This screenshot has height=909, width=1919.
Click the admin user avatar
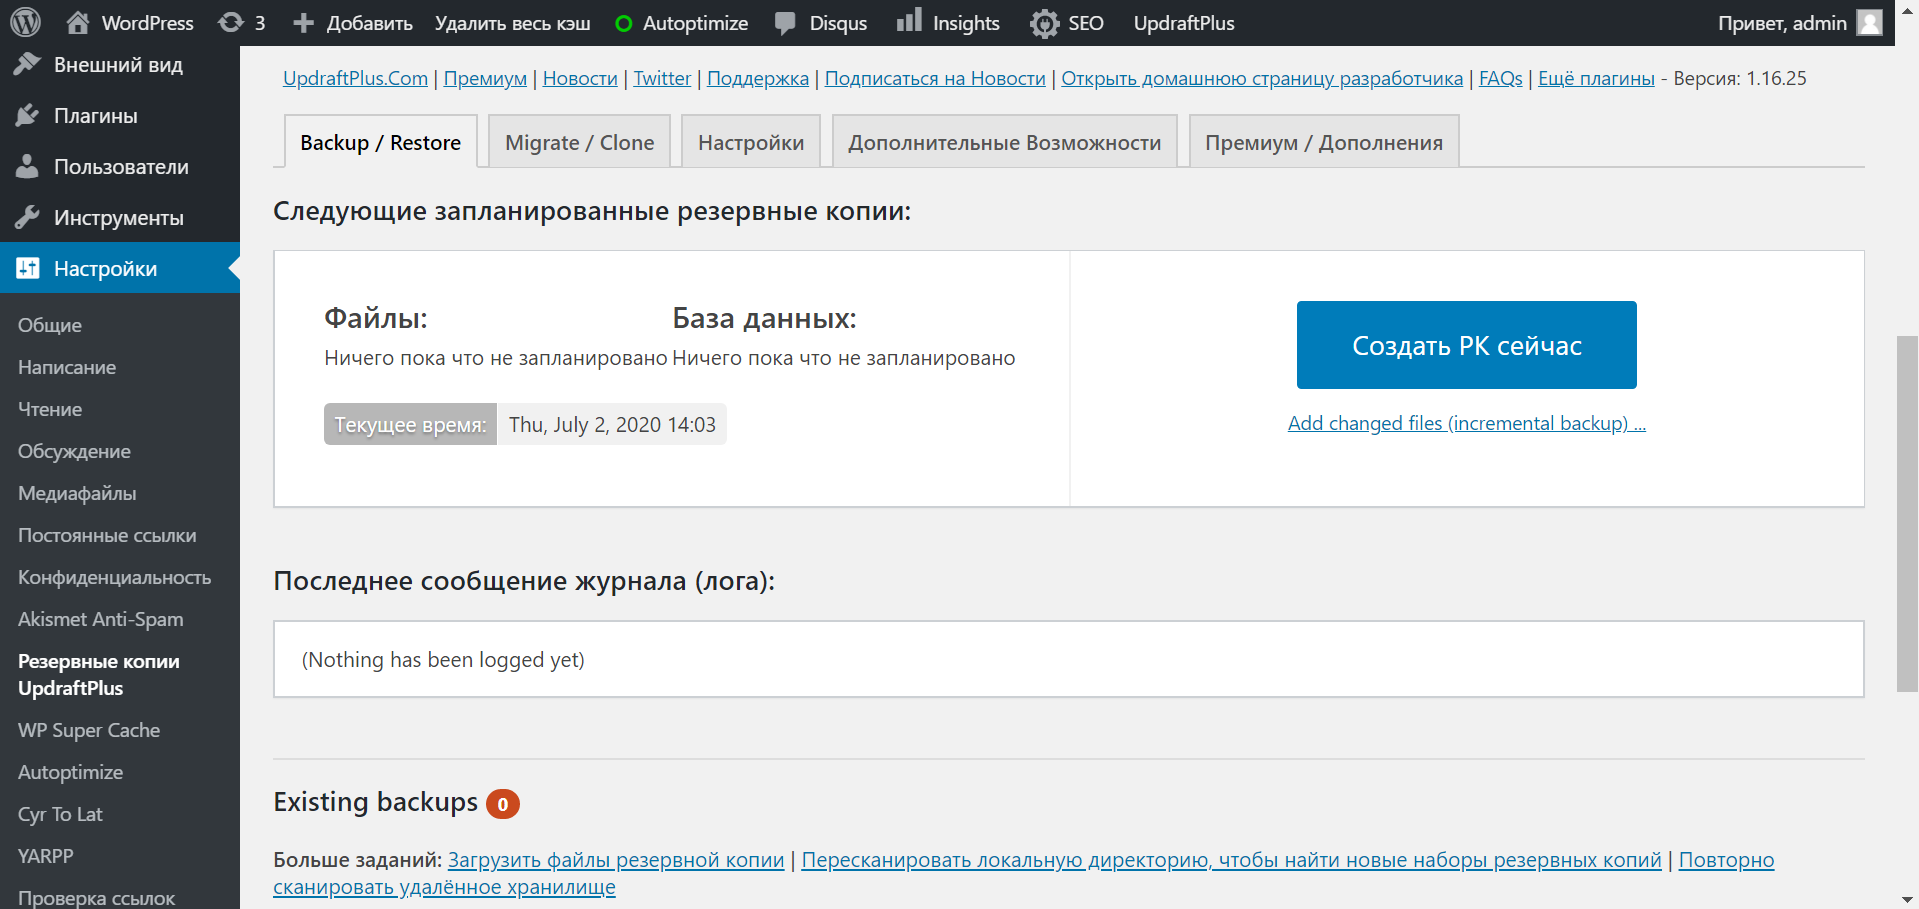tap(1869, 22)
